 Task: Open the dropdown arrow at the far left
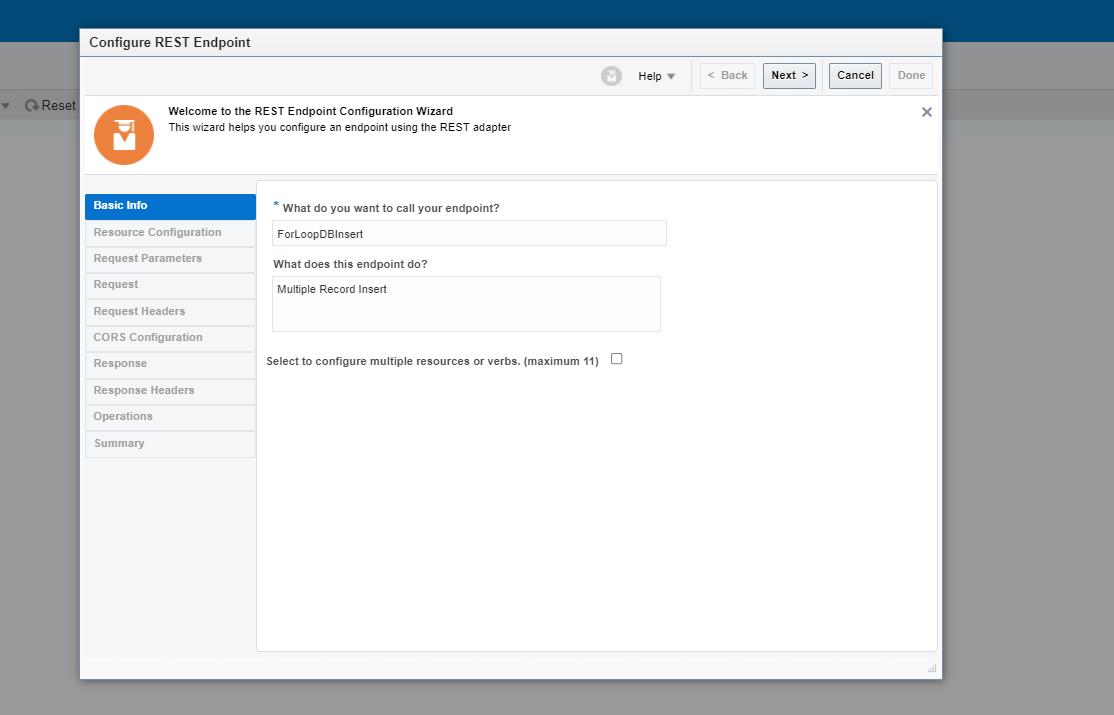tap(6, 104)
